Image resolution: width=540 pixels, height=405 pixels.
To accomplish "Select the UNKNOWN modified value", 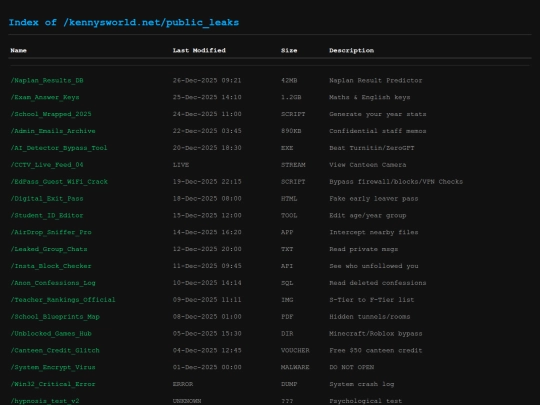I will click(x=187, y=401).
